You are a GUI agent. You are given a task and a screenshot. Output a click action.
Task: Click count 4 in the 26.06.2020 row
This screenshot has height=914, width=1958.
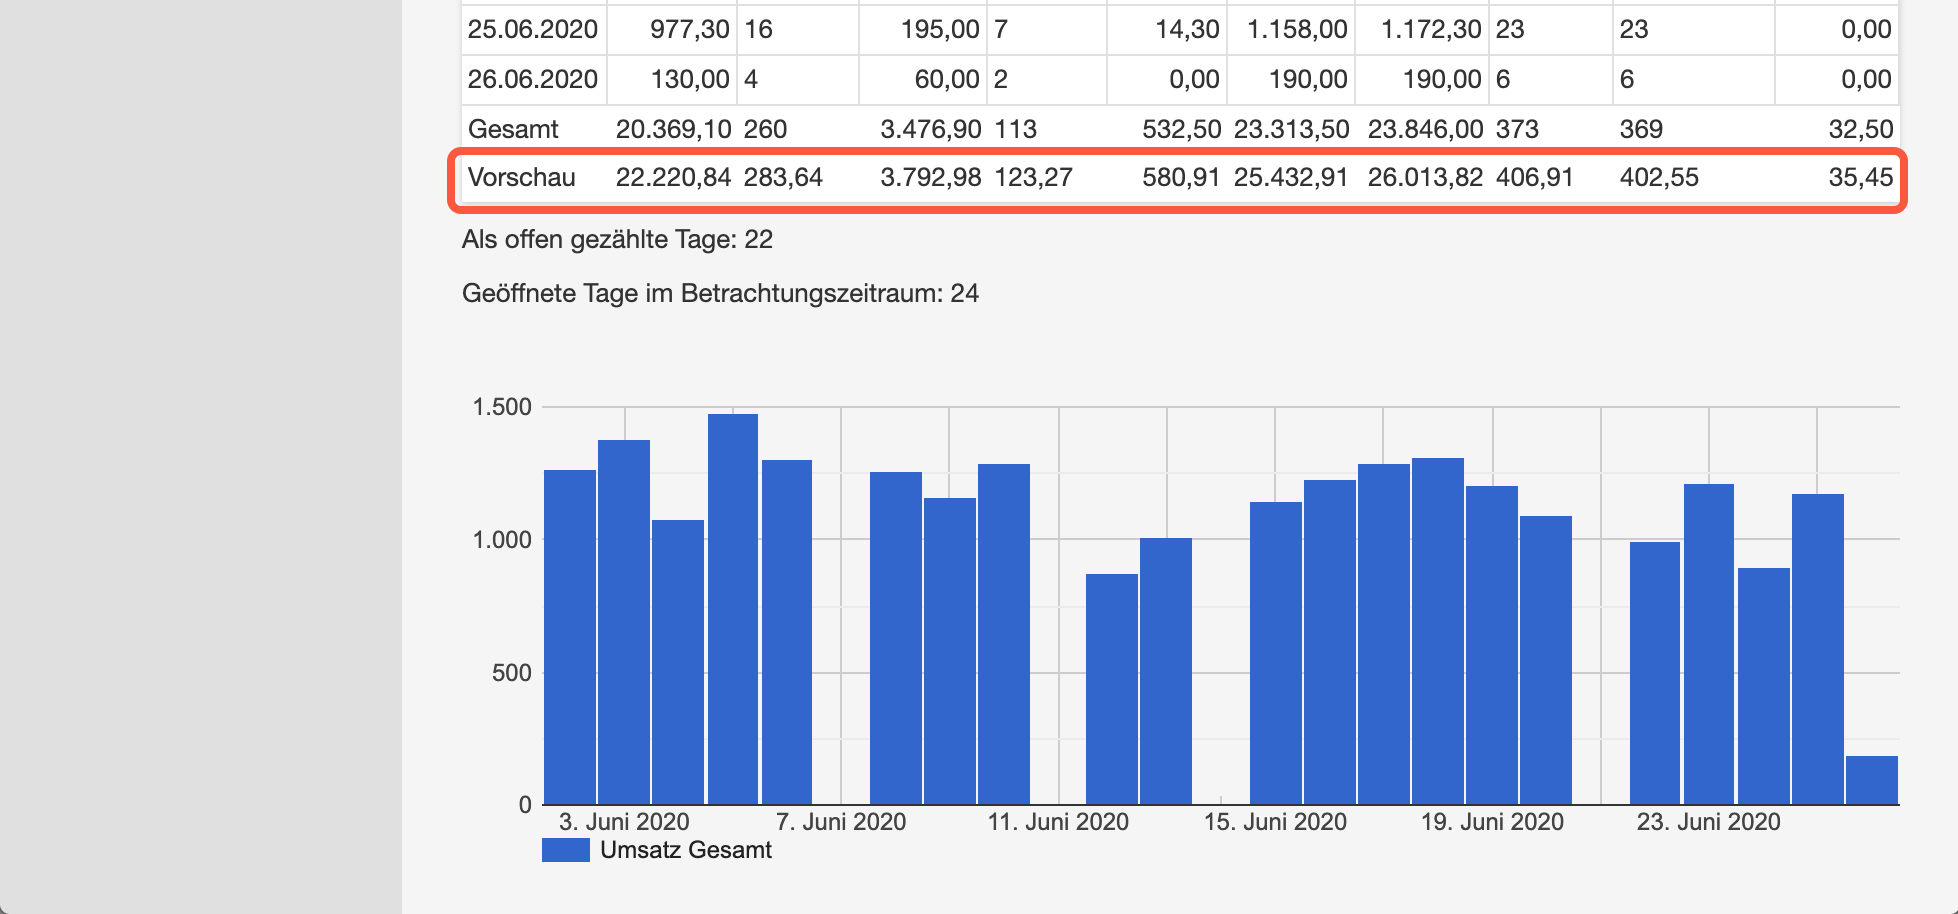pos(751,79)
